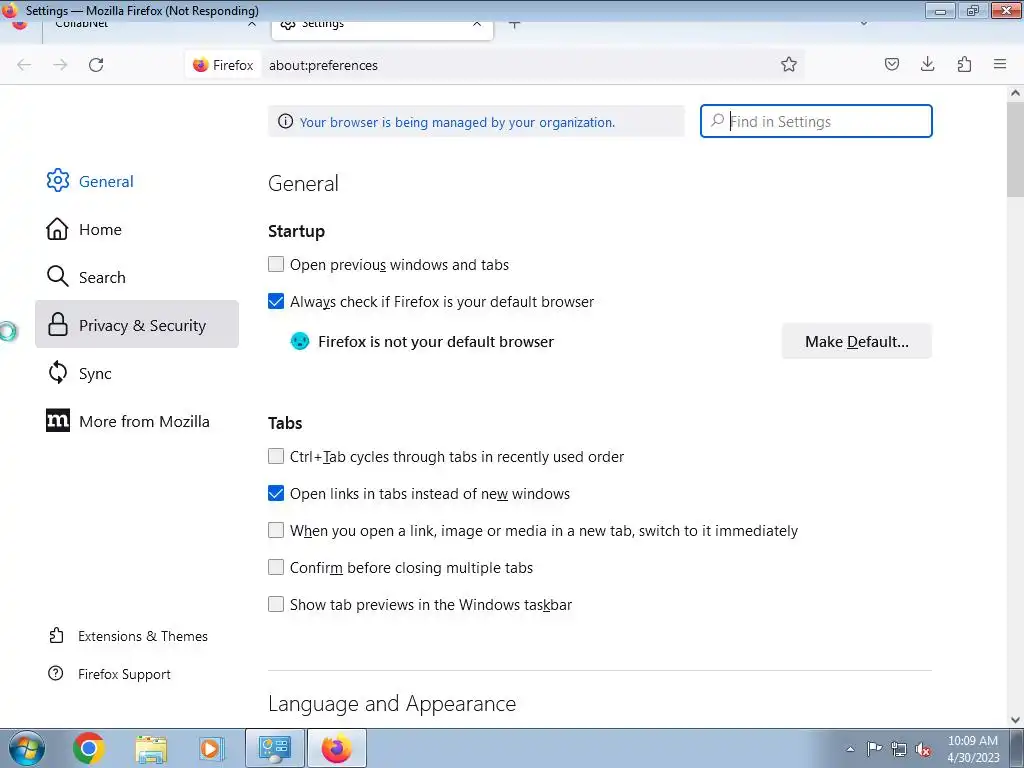Reload the page with refresh icon
The height and width of the screenshot is (768, 1024).
pyautogui.click(x=96, y=65)
